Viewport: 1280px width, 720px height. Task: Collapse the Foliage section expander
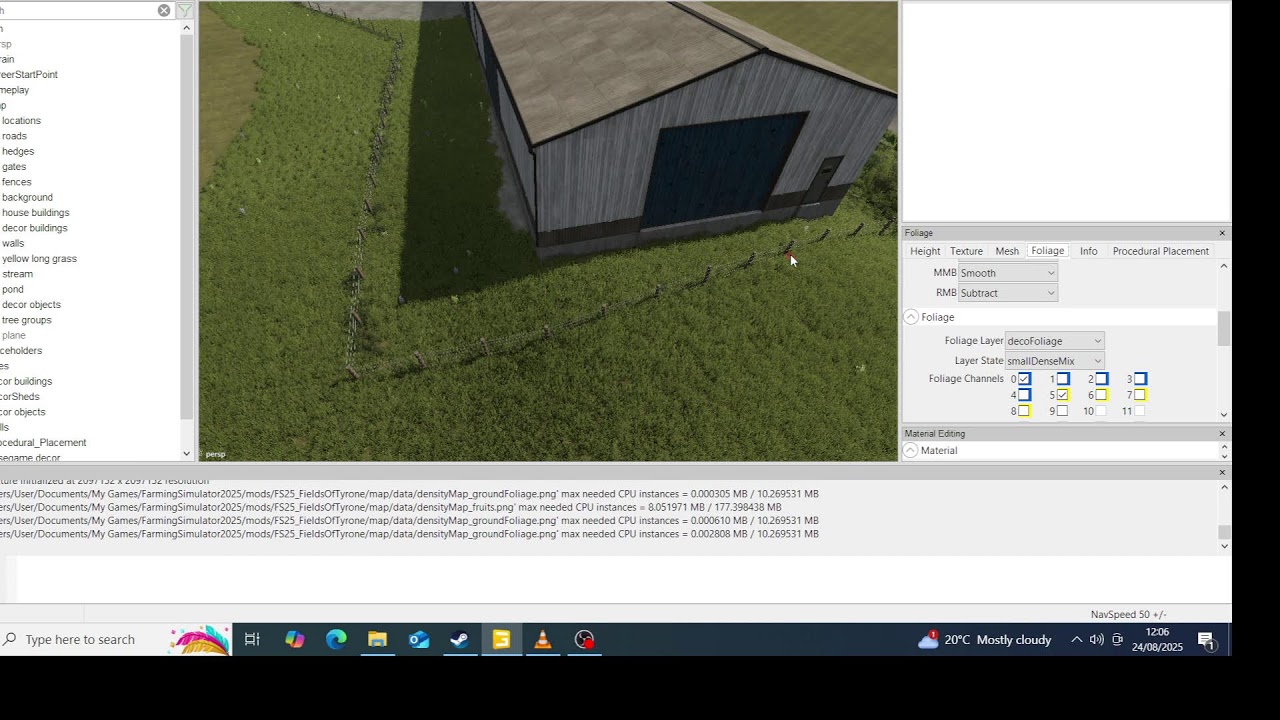tap(911, 317)
